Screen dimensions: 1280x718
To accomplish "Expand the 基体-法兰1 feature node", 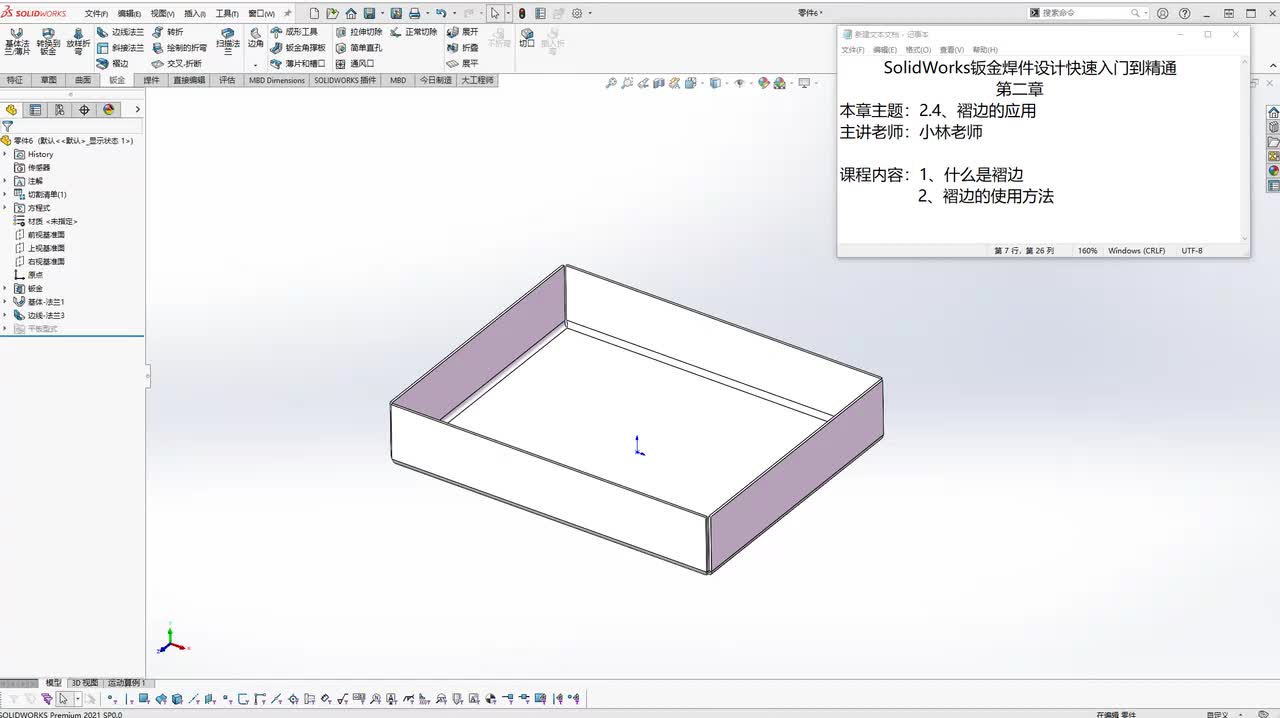I will pos(5,301).
